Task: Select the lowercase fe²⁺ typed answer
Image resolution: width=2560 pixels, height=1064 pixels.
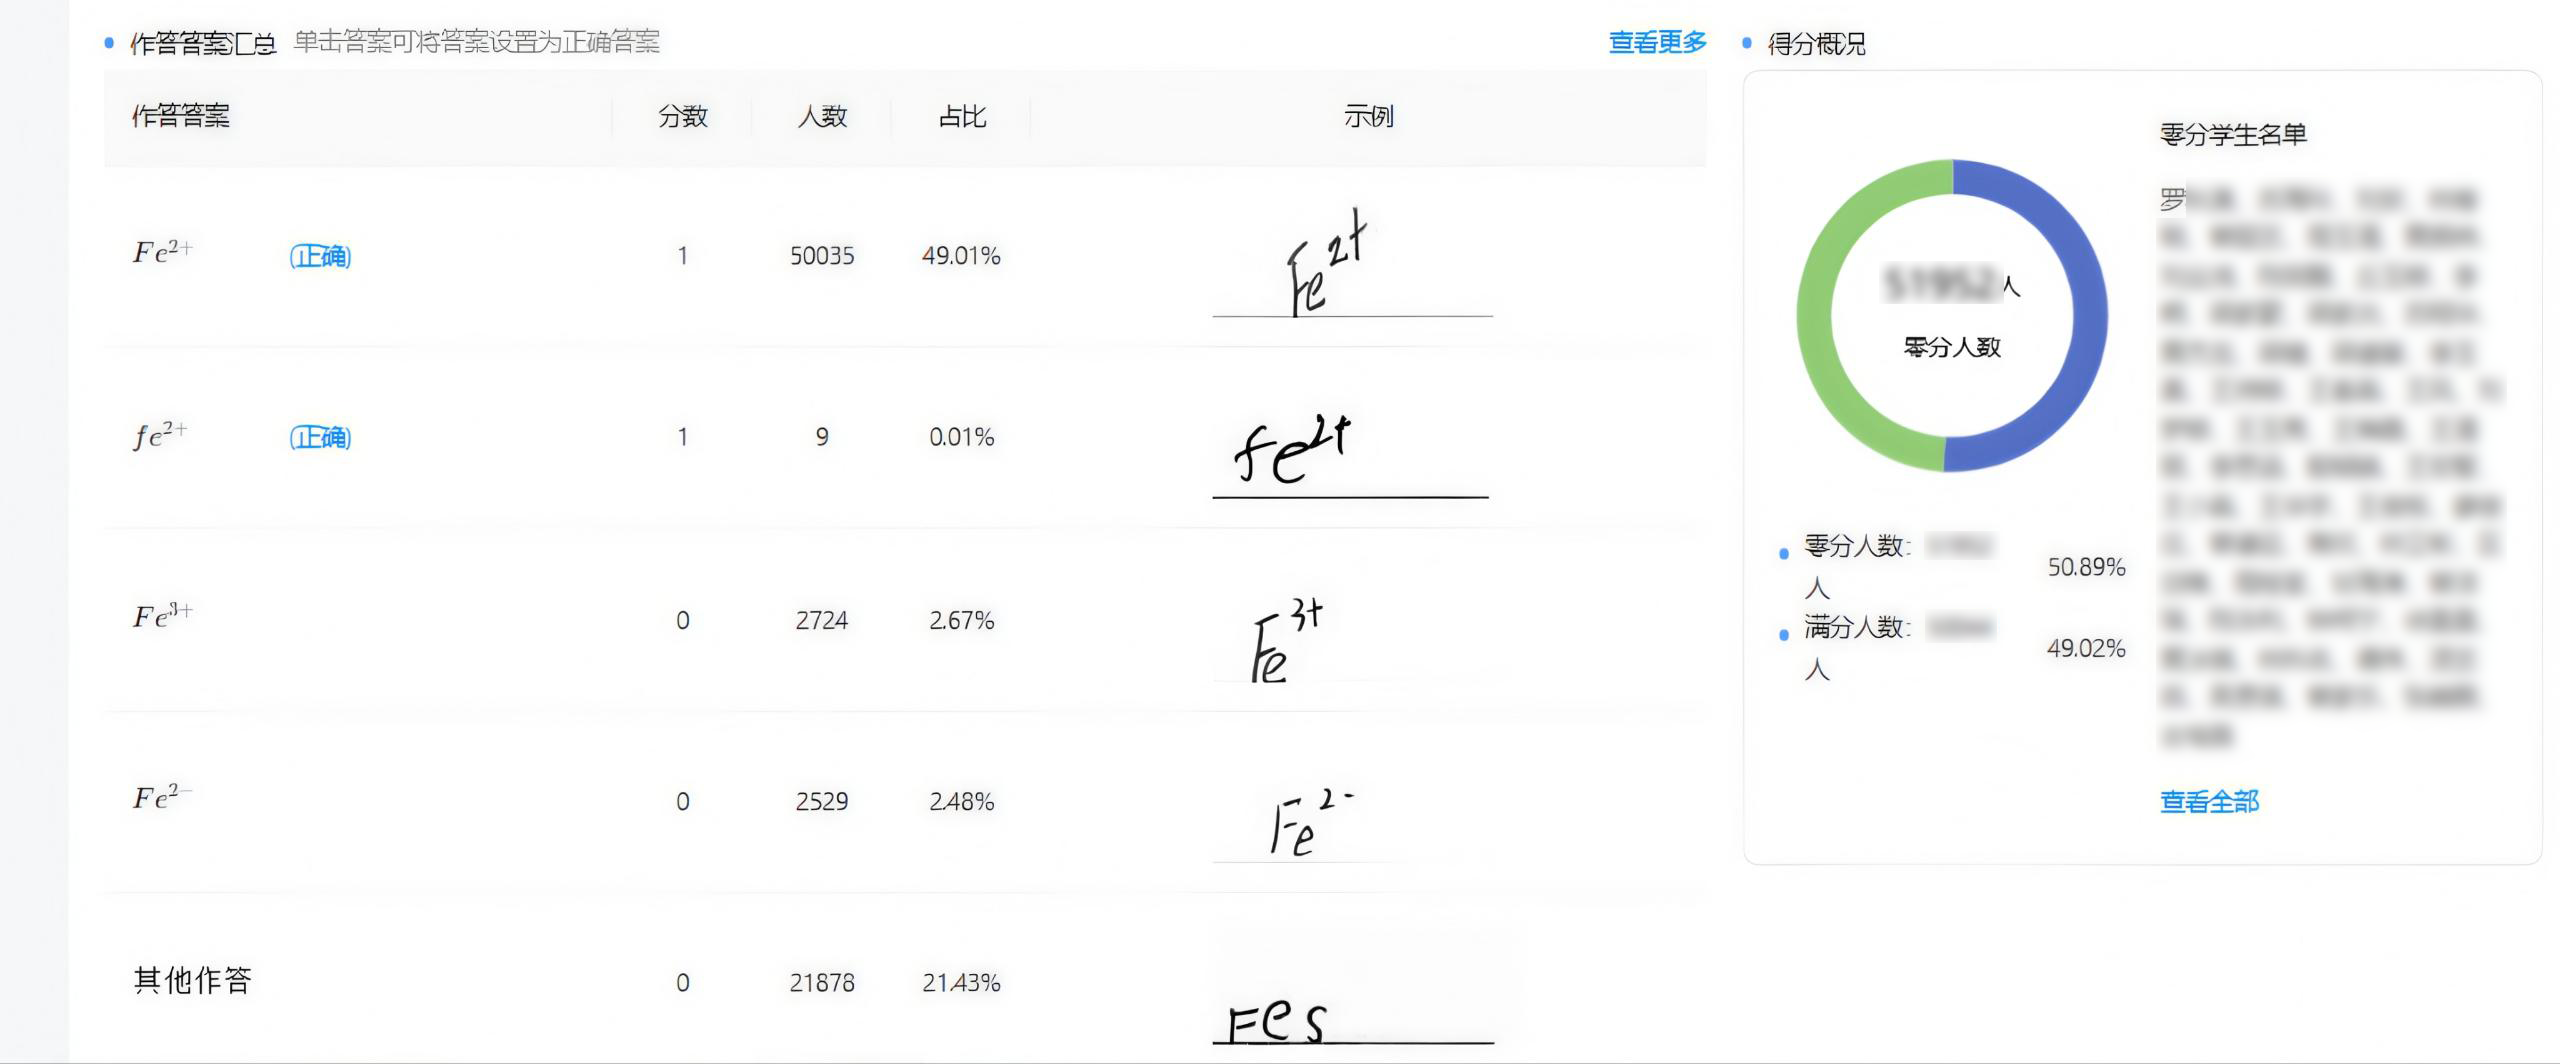Action: (x=160, y=435)
